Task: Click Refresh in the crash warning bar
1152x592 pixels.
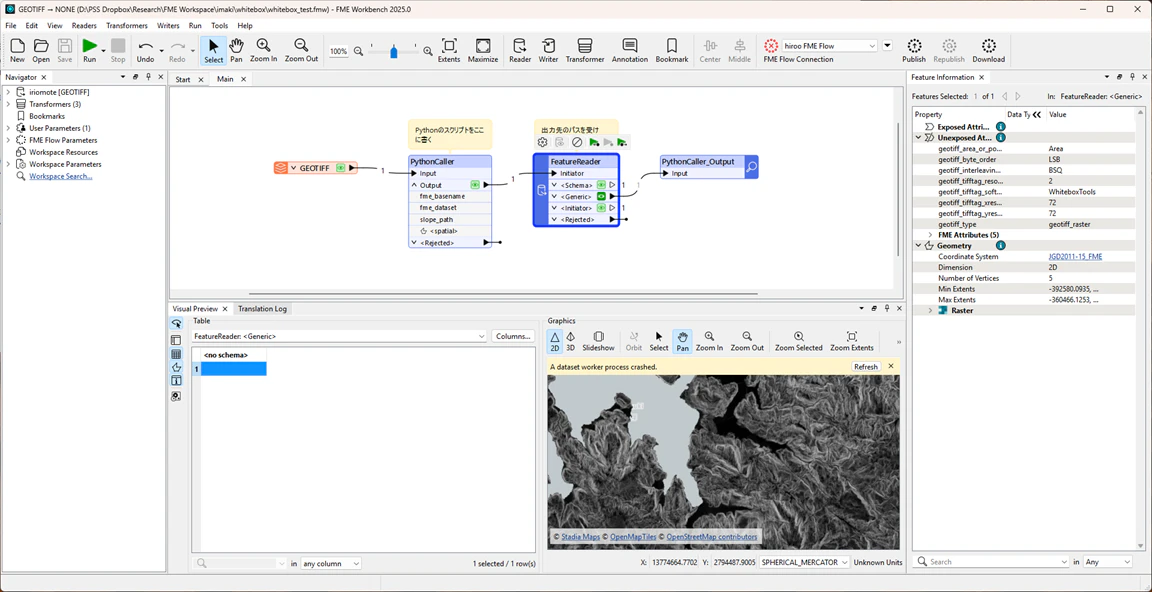Action: (x=865, y=367)
